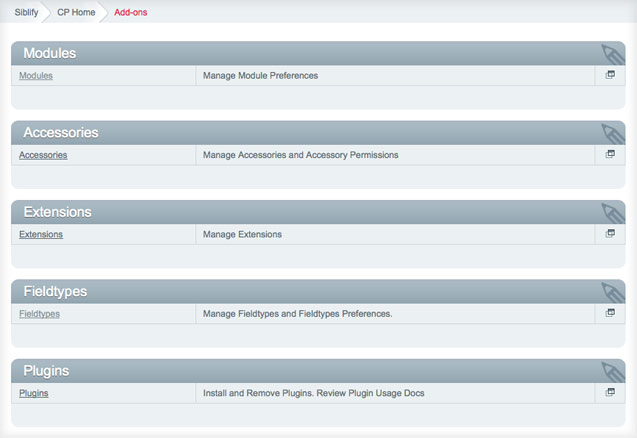The image size is (637, 438).
Task: Click pencil icon on Fieldtypes header
Action: tap(613, 293)
